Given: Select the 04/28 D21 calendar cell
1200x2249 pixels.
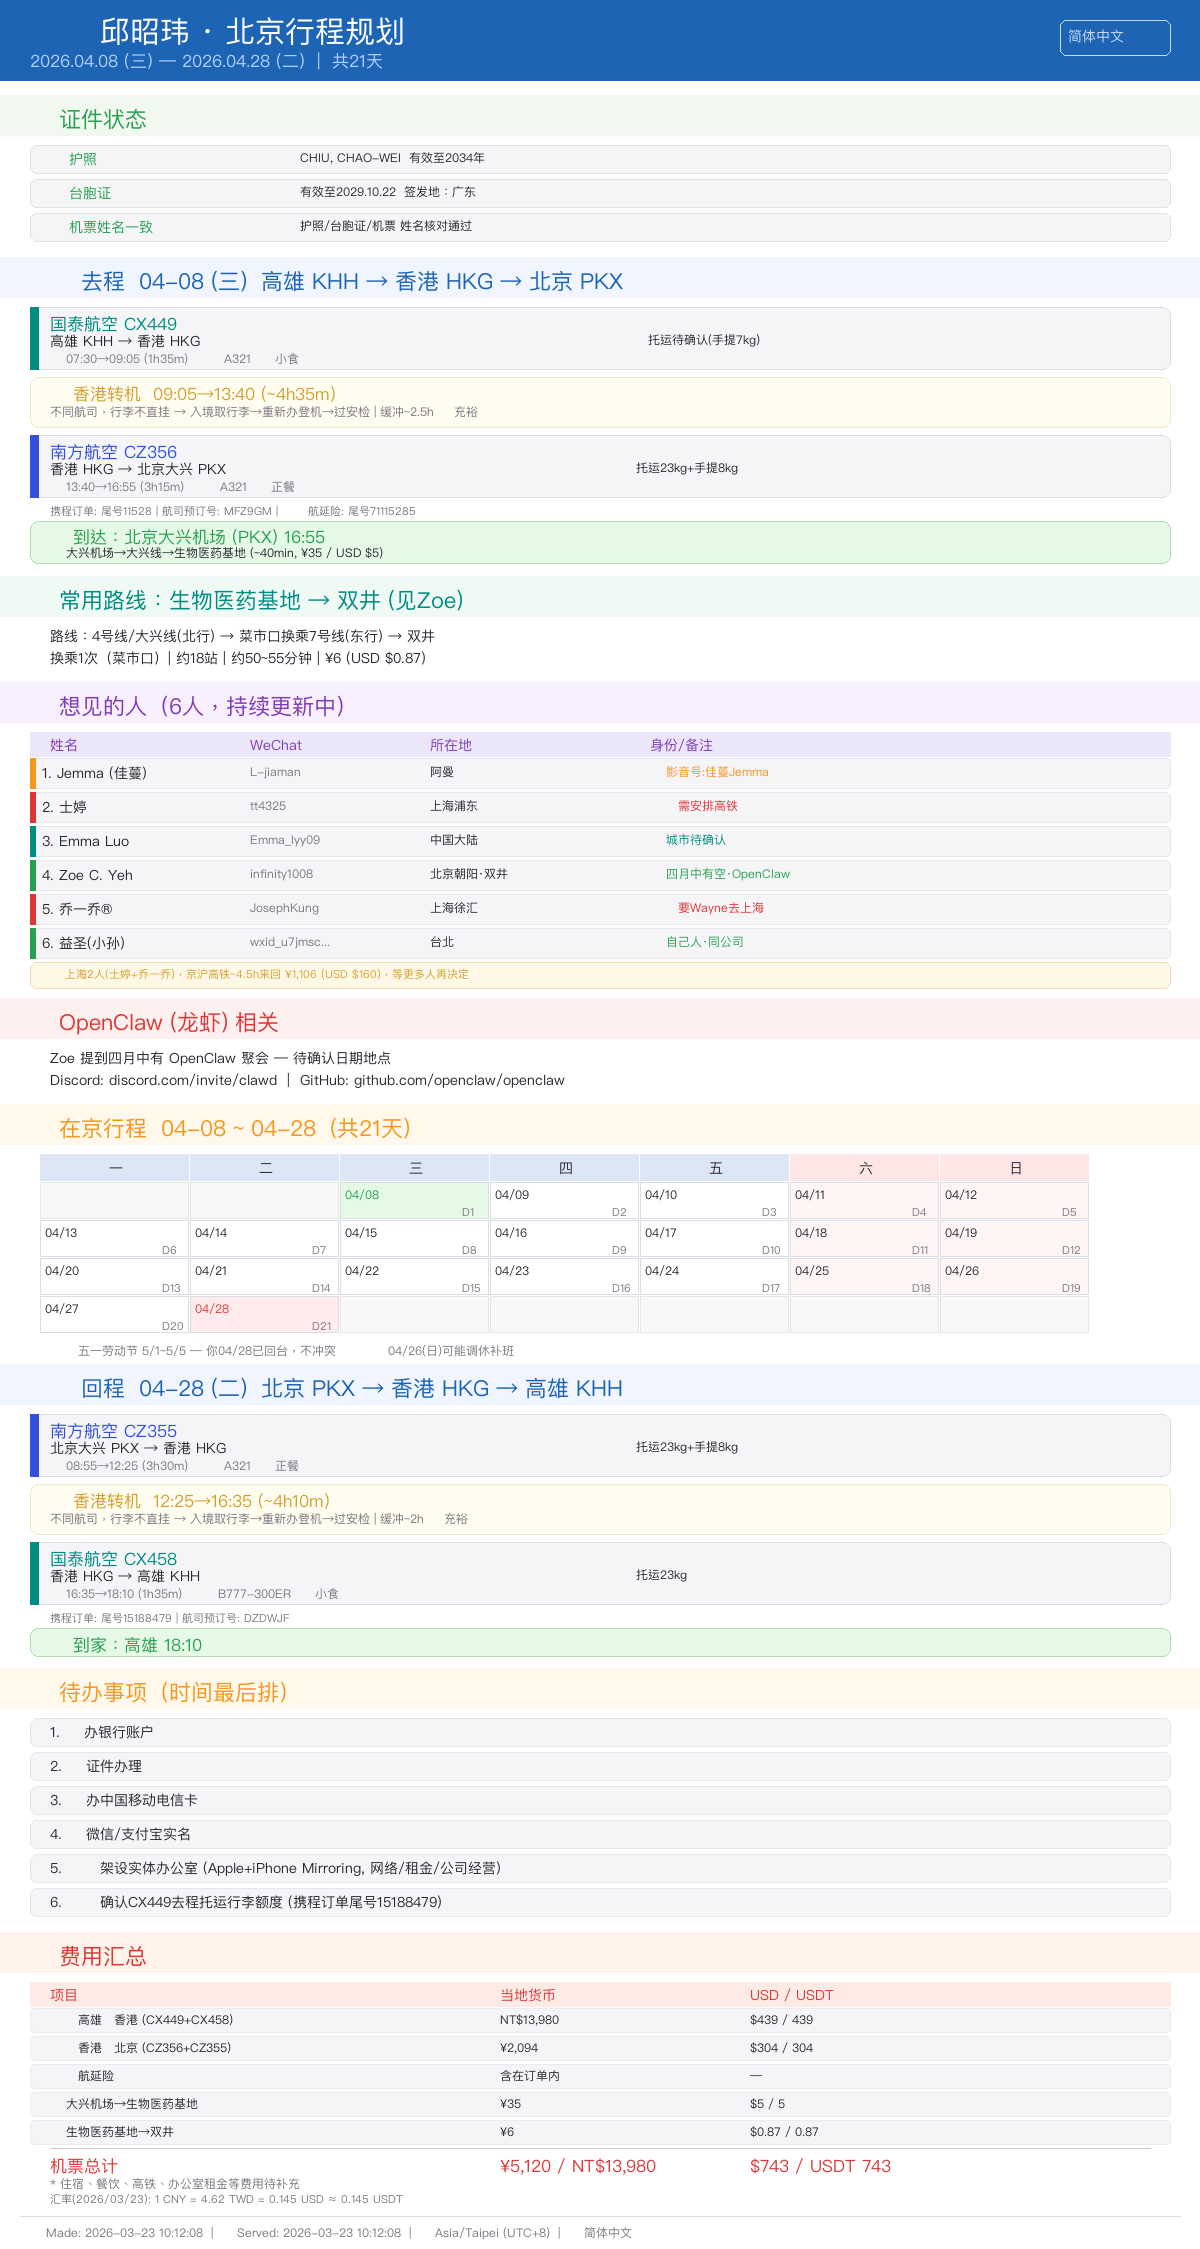Looking at the screenshot, I should tap(264, 1315).
